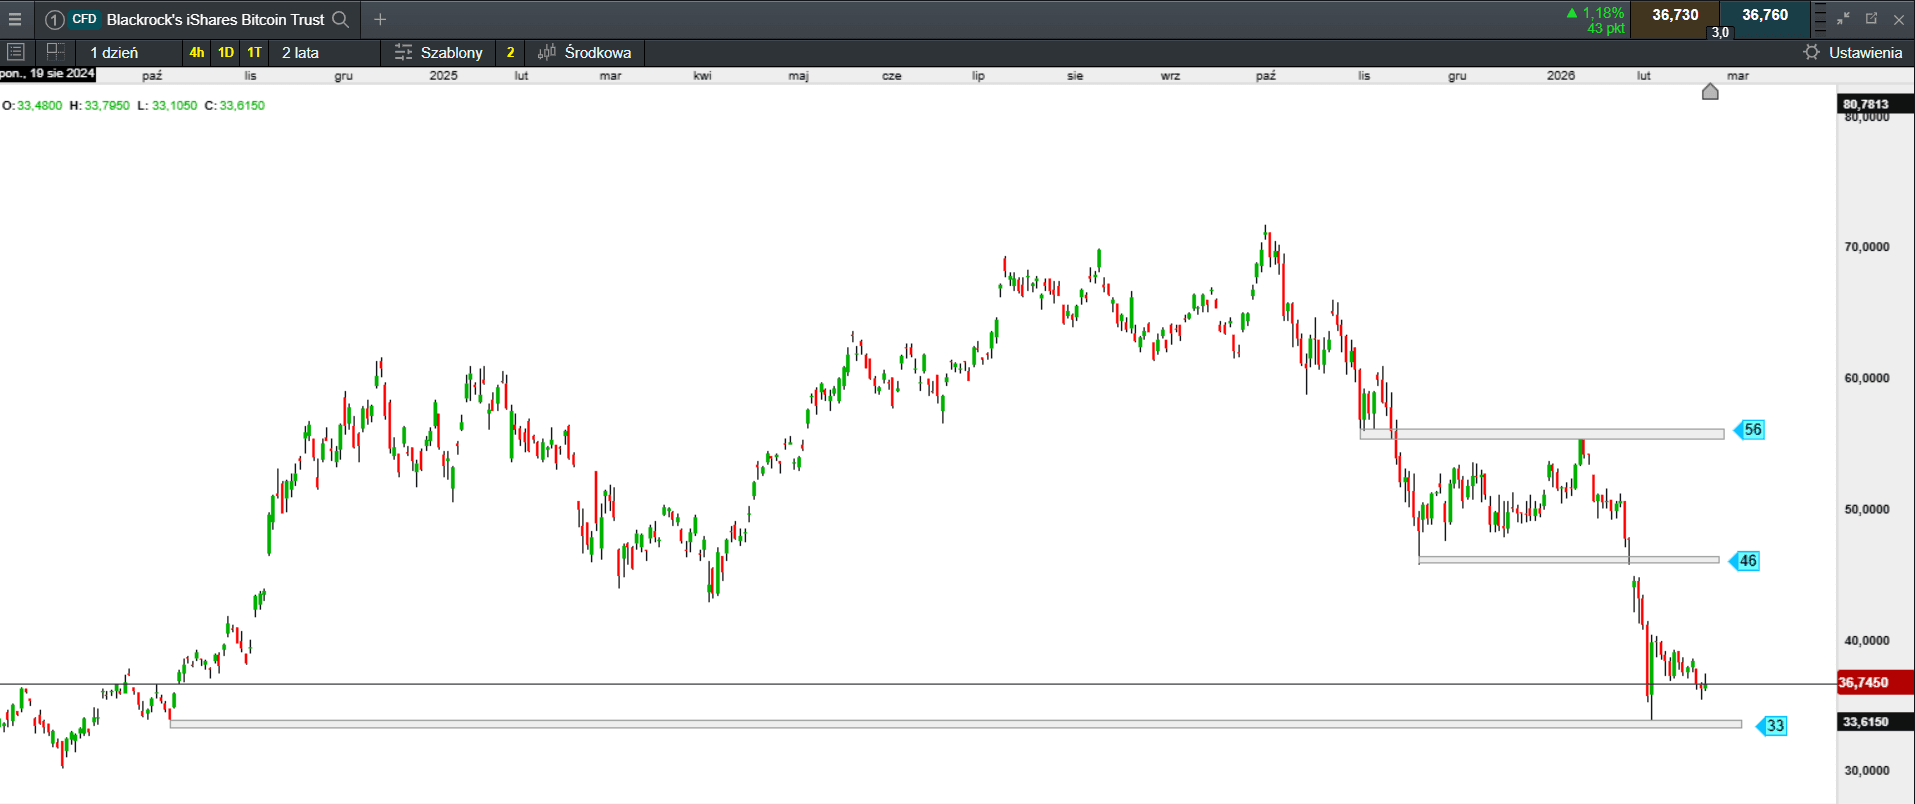
Task: Select the Blackrock's iShares Bitcoin Trust tab
Action: click(215, 19)
